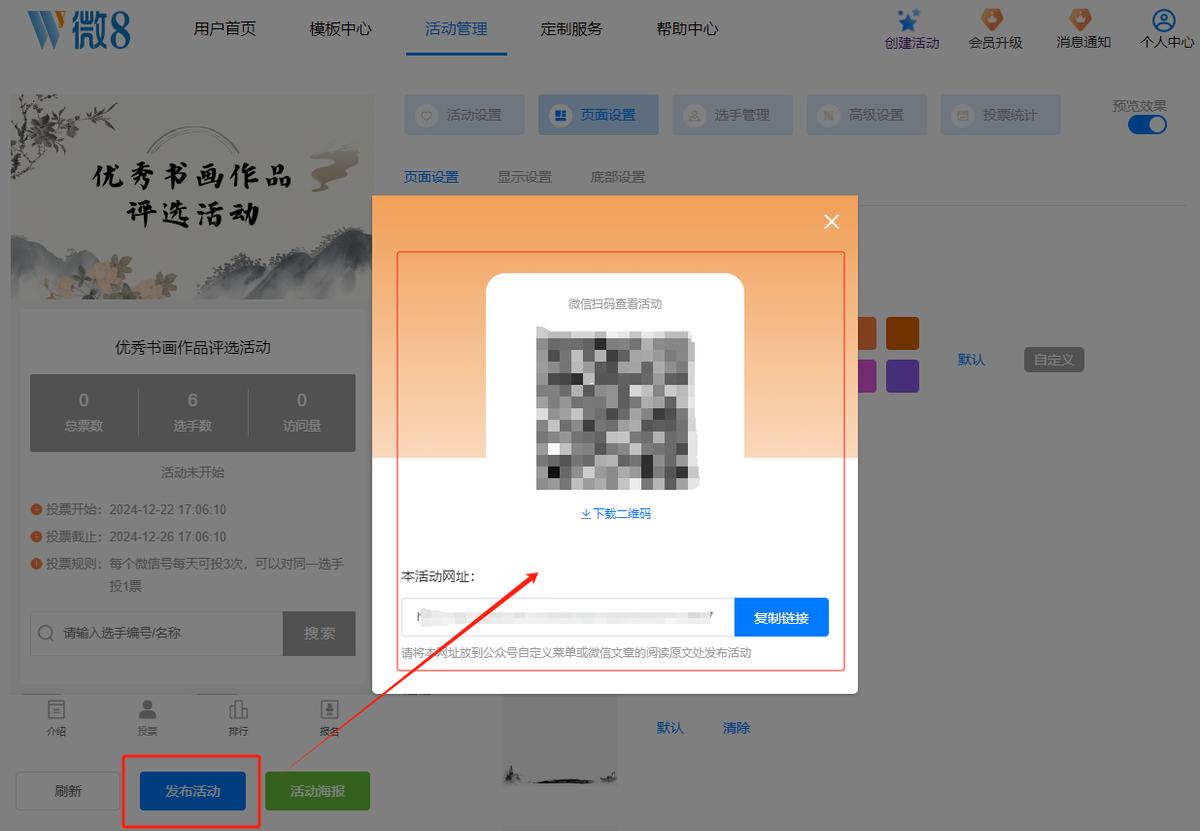The height and width of the screenshot is (831, 1200).
Task: Click the 请输入选手编号/名称 search field
Action: click(x=157, y=633)
